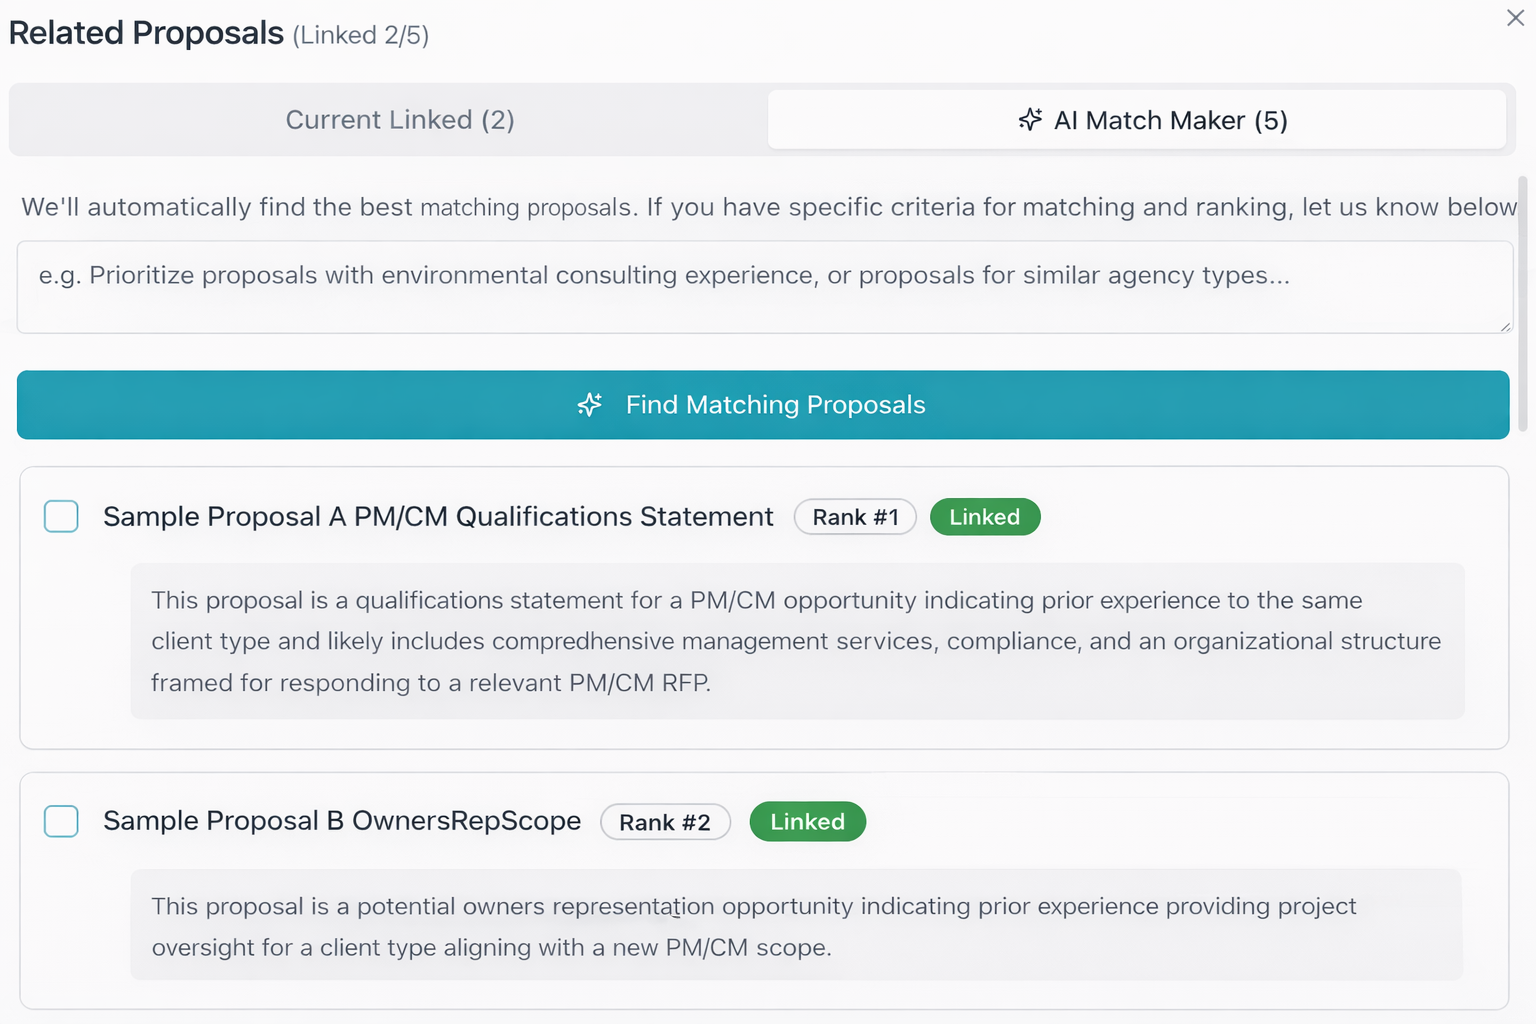Click the Find Matching Proposals button
The height and width of the screenshot is (1024, 1536).
(x=763, y=405)
